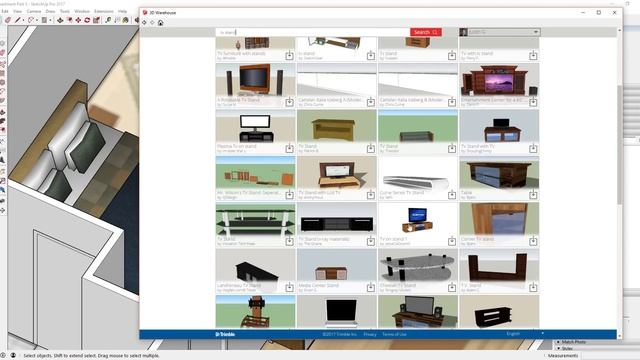Click the 3D Warehouse search input field

click(313, 32)
